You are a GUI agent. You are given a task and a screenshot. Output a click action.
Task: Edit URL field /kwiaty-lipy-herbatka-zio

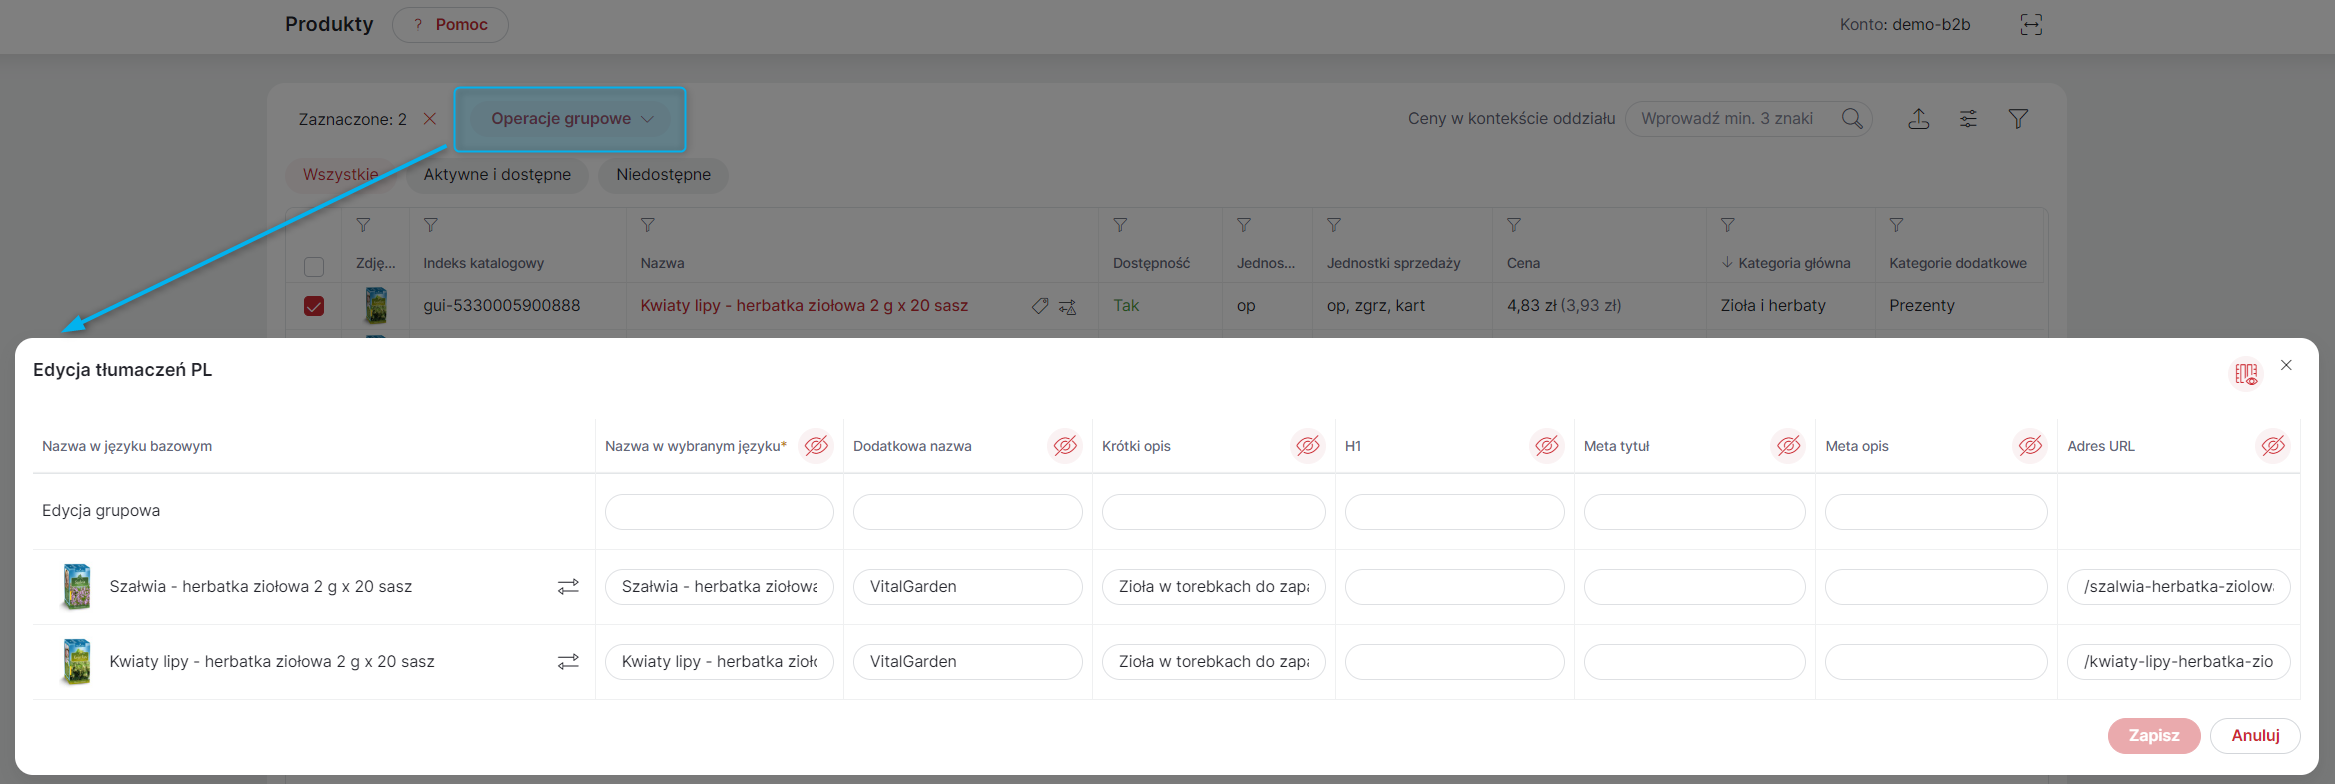(2179, 662)
